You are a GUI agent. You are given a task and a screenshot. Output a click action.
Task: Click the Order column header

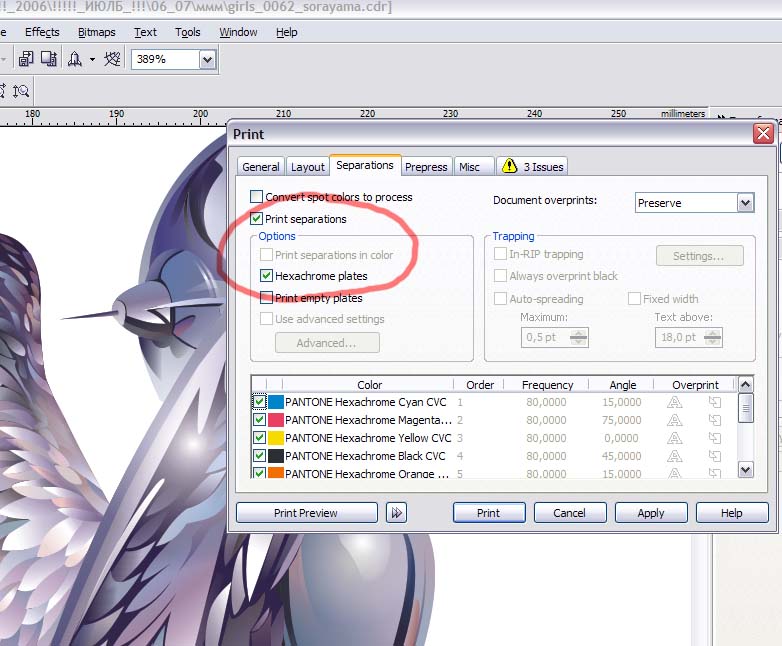(479, 385)
